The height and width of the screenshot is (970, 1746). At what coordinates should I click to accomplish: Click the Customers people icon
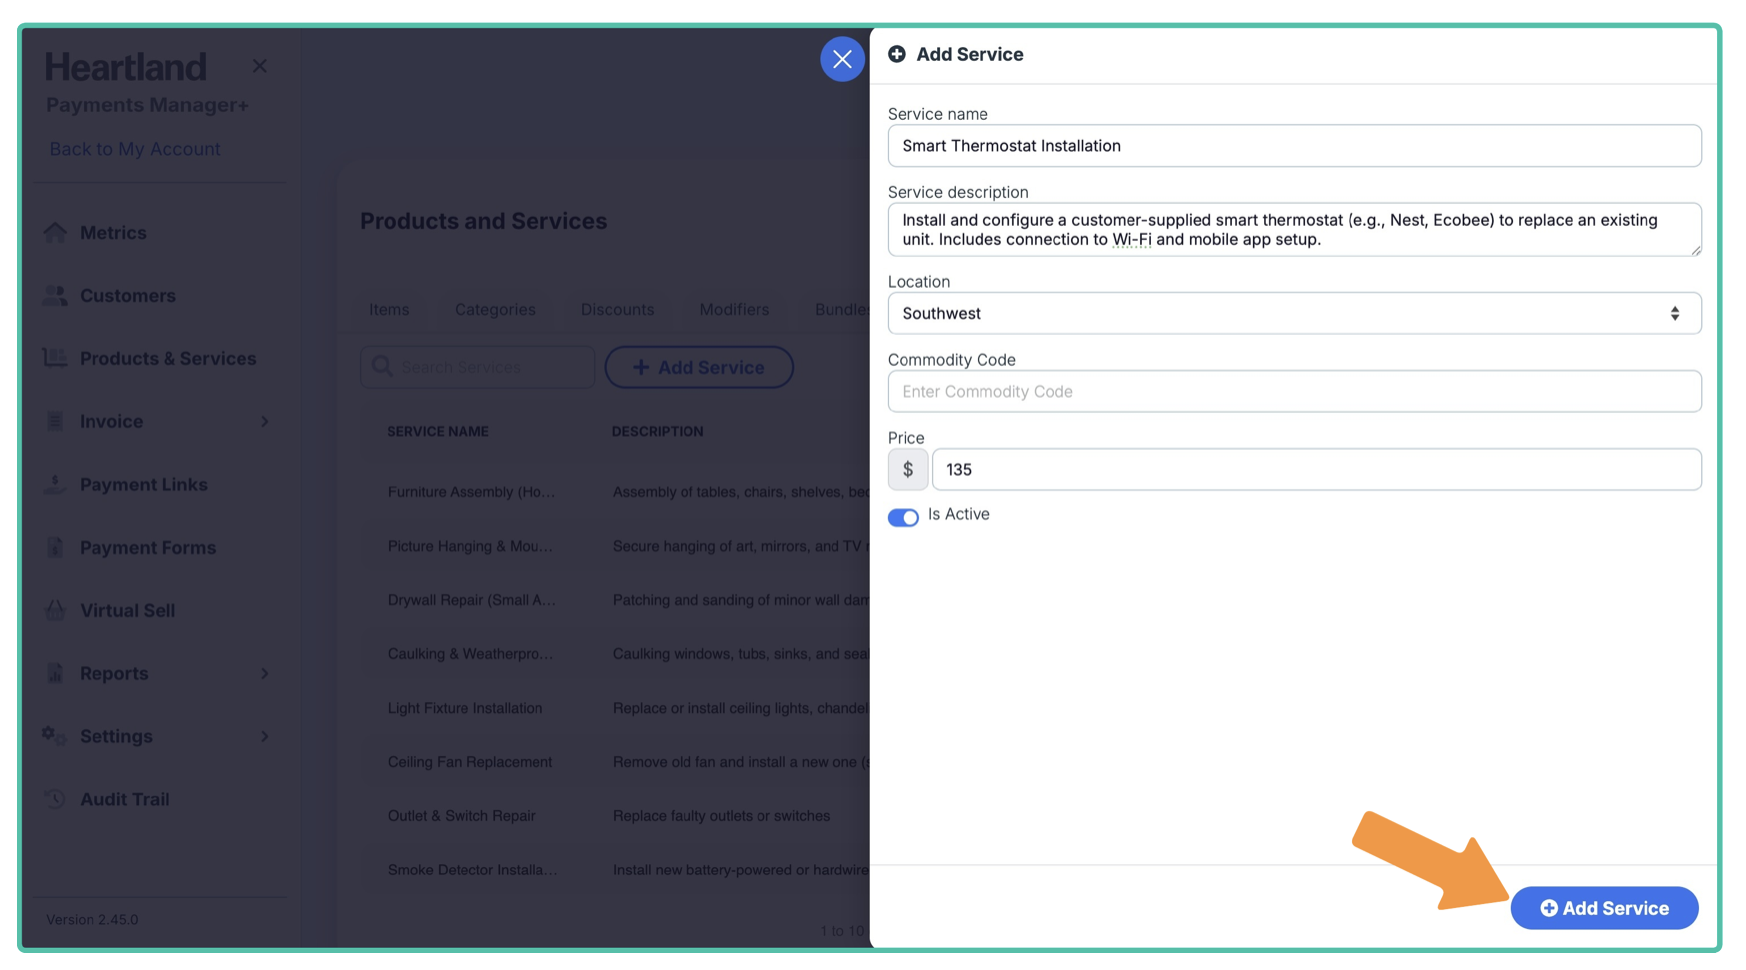(x=55, y=295)
